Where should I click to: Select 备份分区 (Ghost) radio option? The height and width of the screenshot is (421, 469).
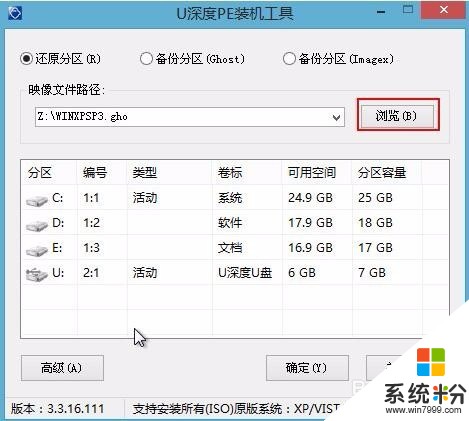click(x=146, y=59)
